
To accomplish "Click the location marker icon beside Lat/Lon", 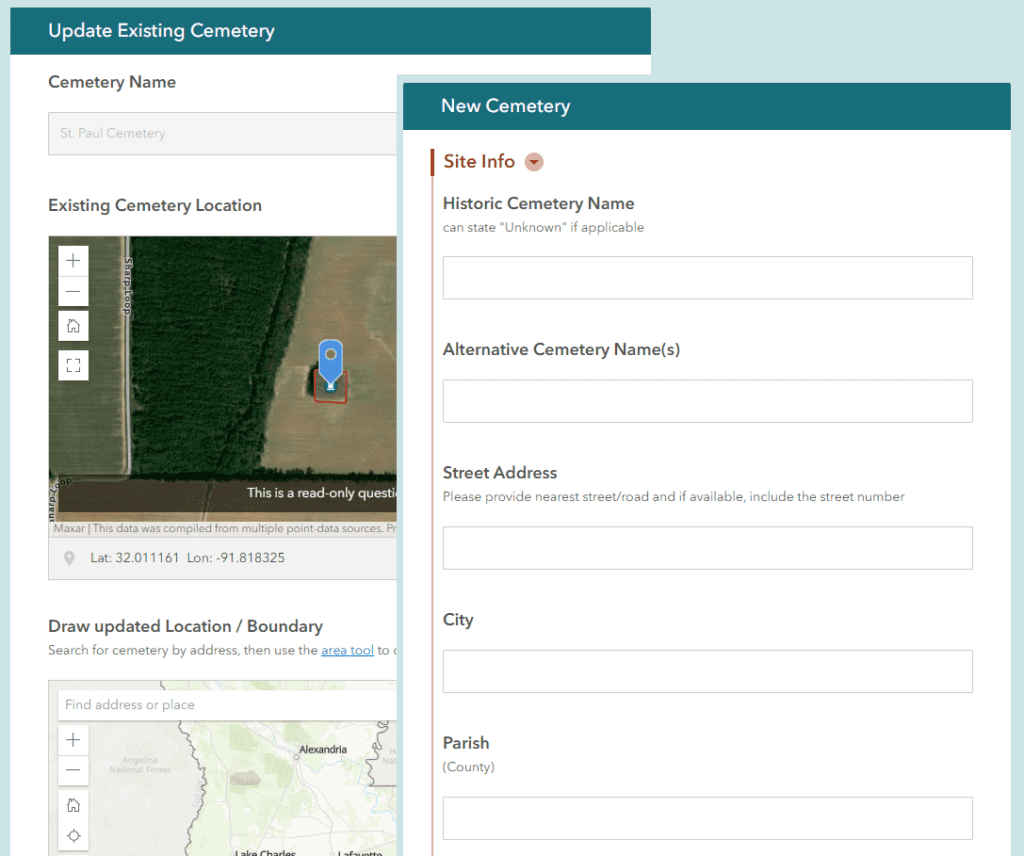I will 69,558.
